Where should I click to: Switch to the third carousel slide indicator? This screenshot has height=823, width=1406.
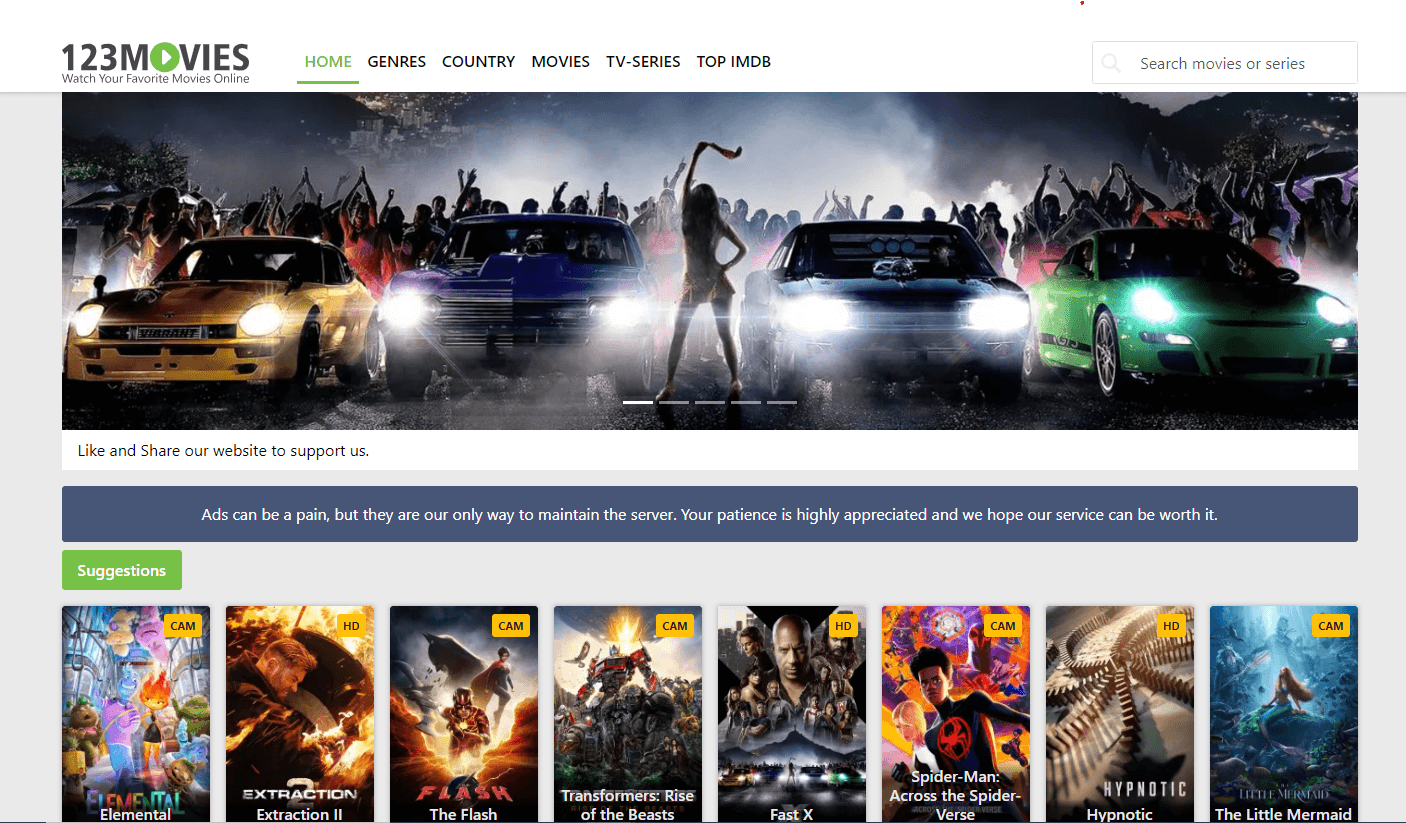710,402
